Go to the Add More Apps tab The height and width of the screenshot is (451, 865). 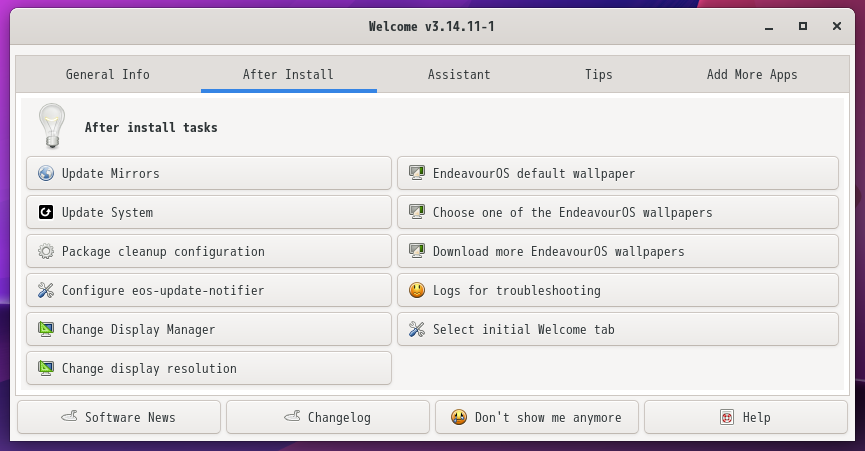click(752, 74)
